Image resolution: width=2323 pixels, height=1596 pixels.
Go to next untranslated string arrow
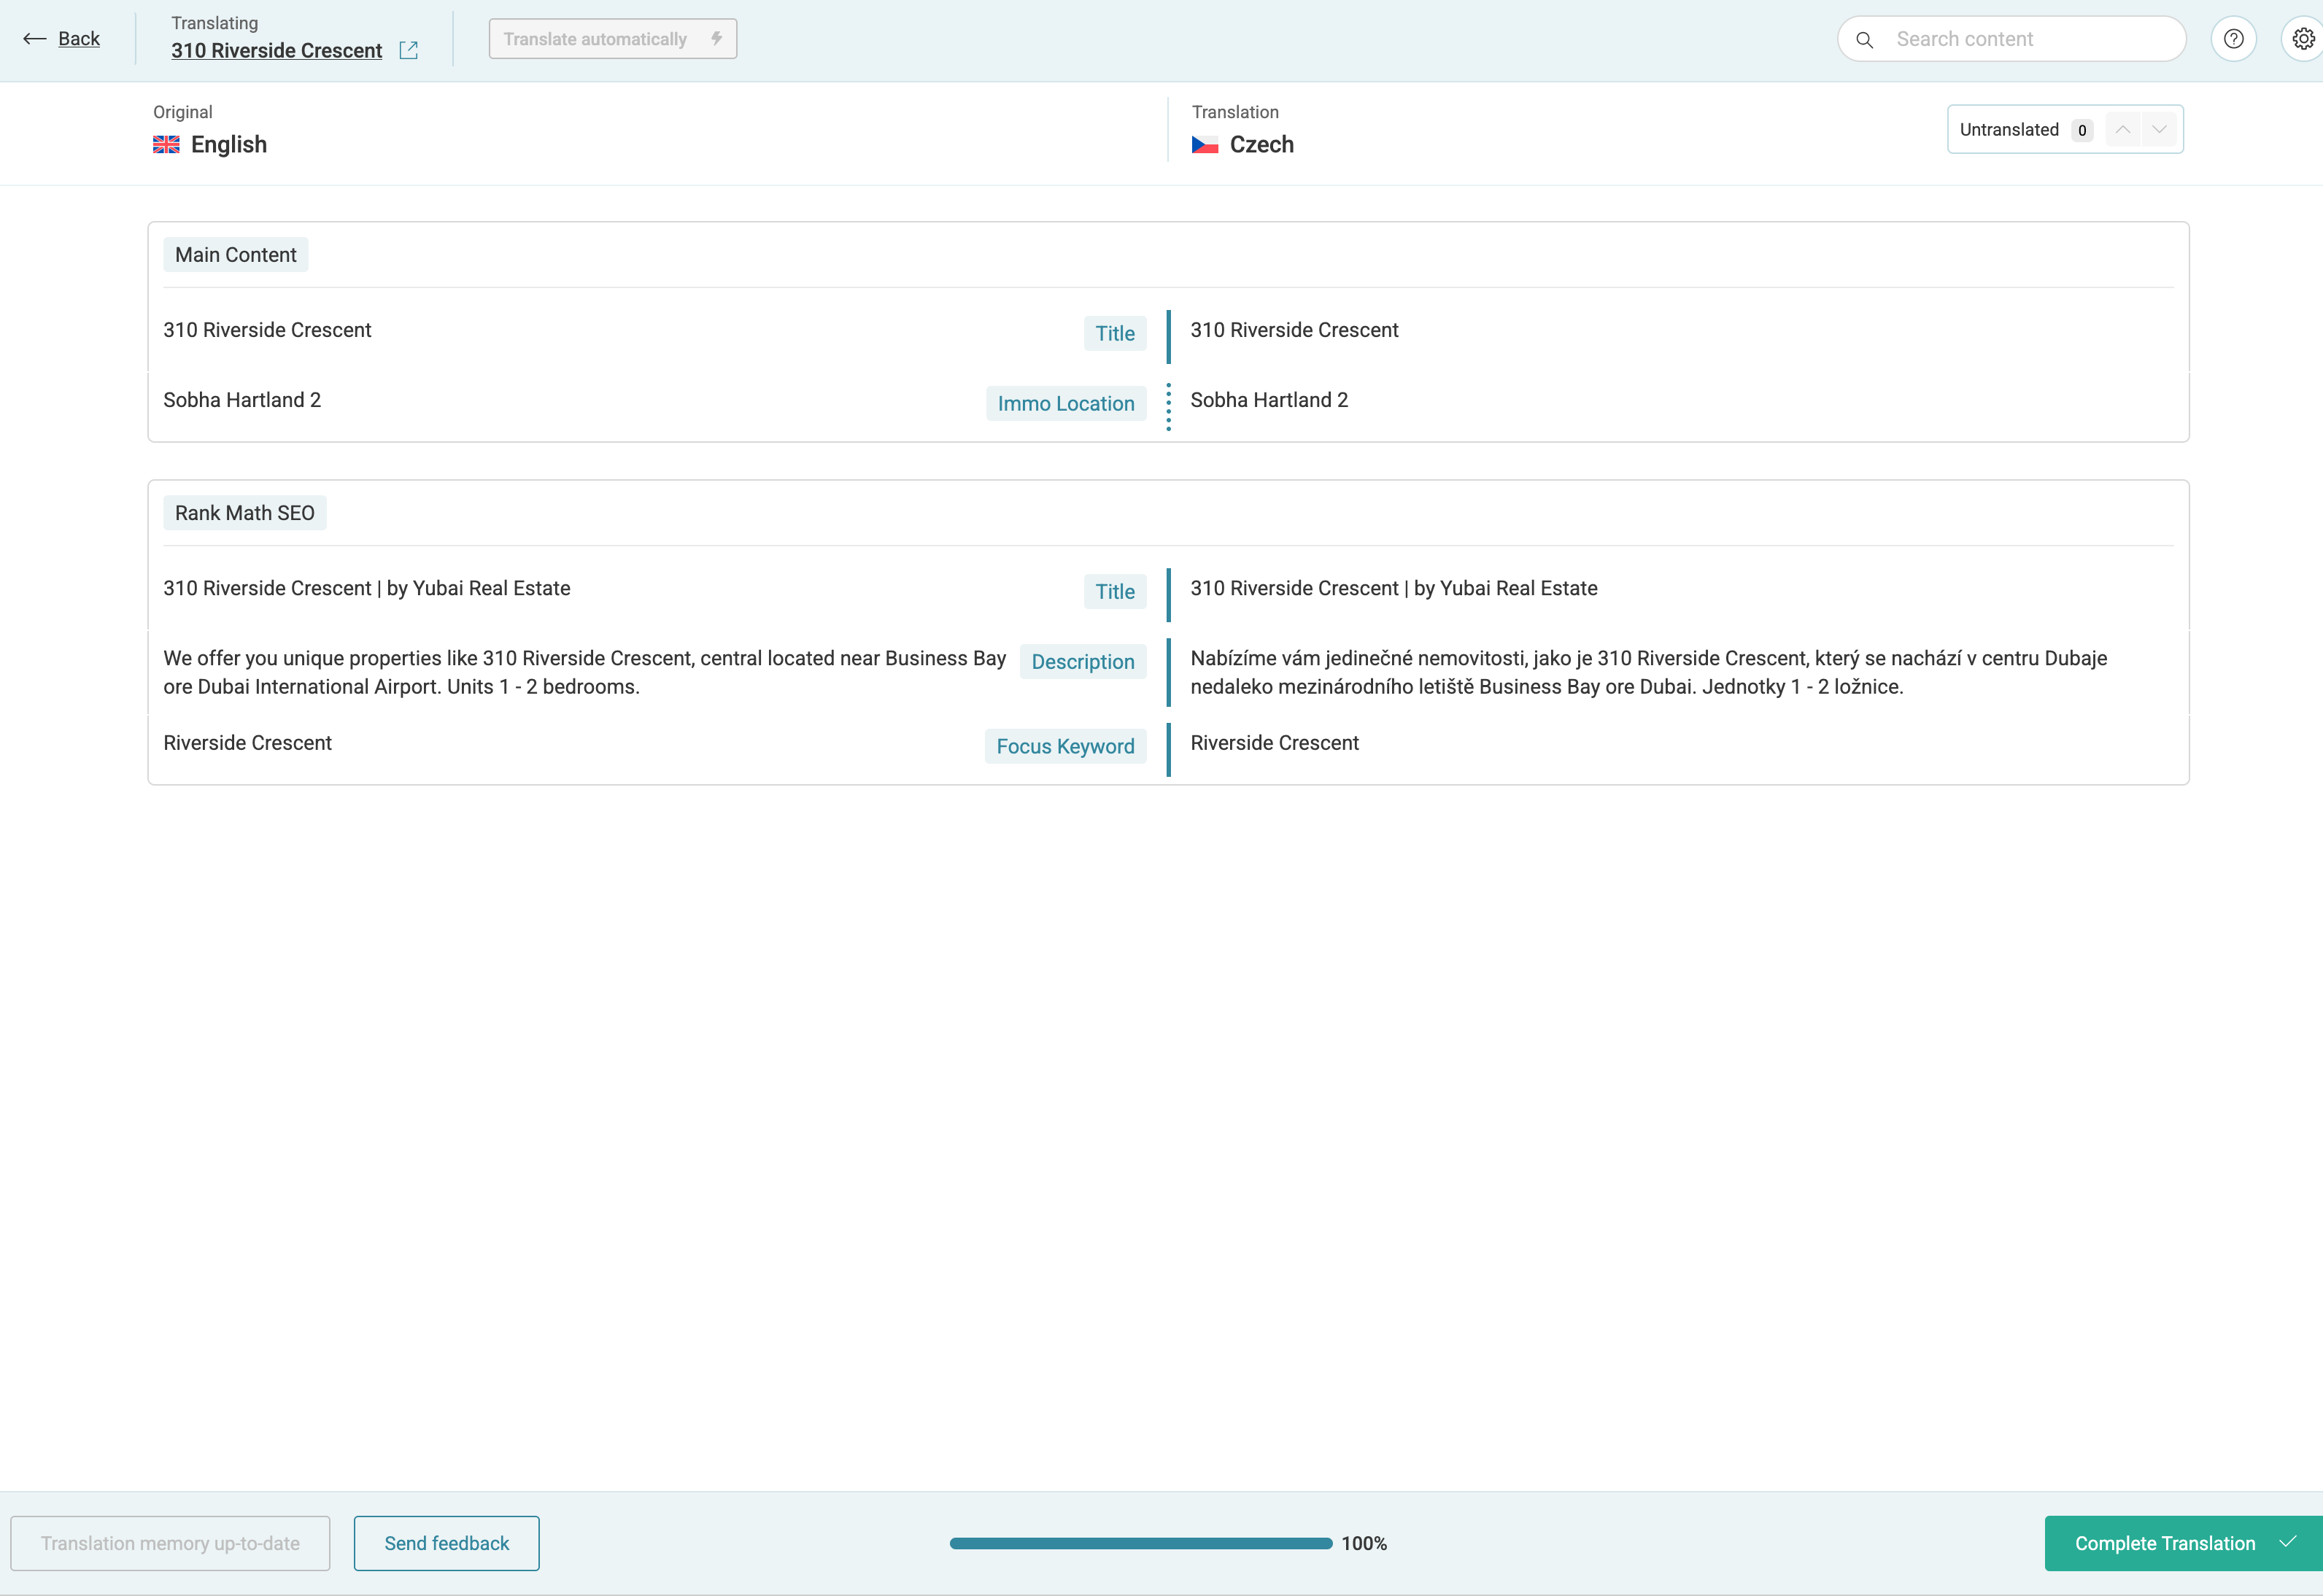tap(2159, 130)
